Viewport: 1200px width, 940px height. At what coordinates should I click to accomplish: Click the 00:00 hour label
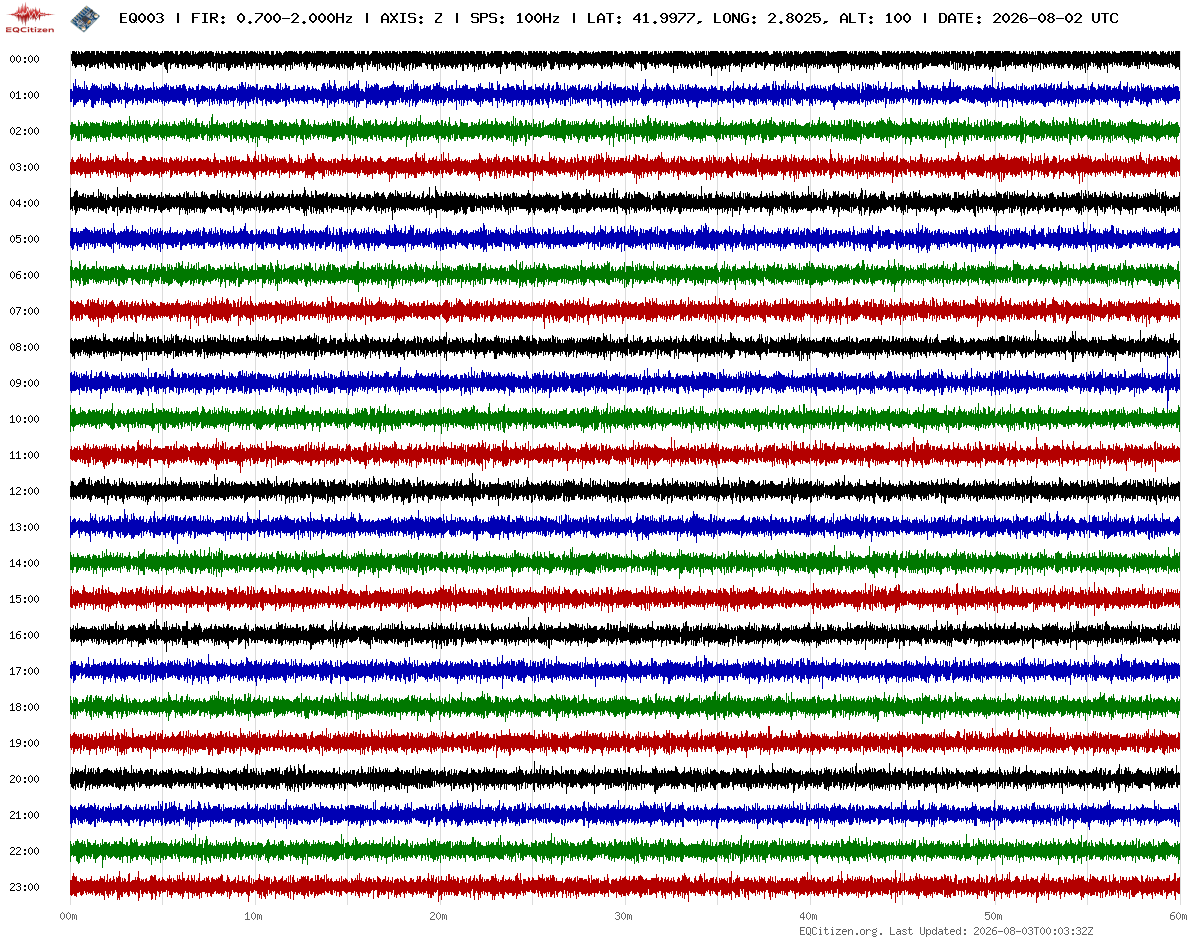[x=24, y=60]
